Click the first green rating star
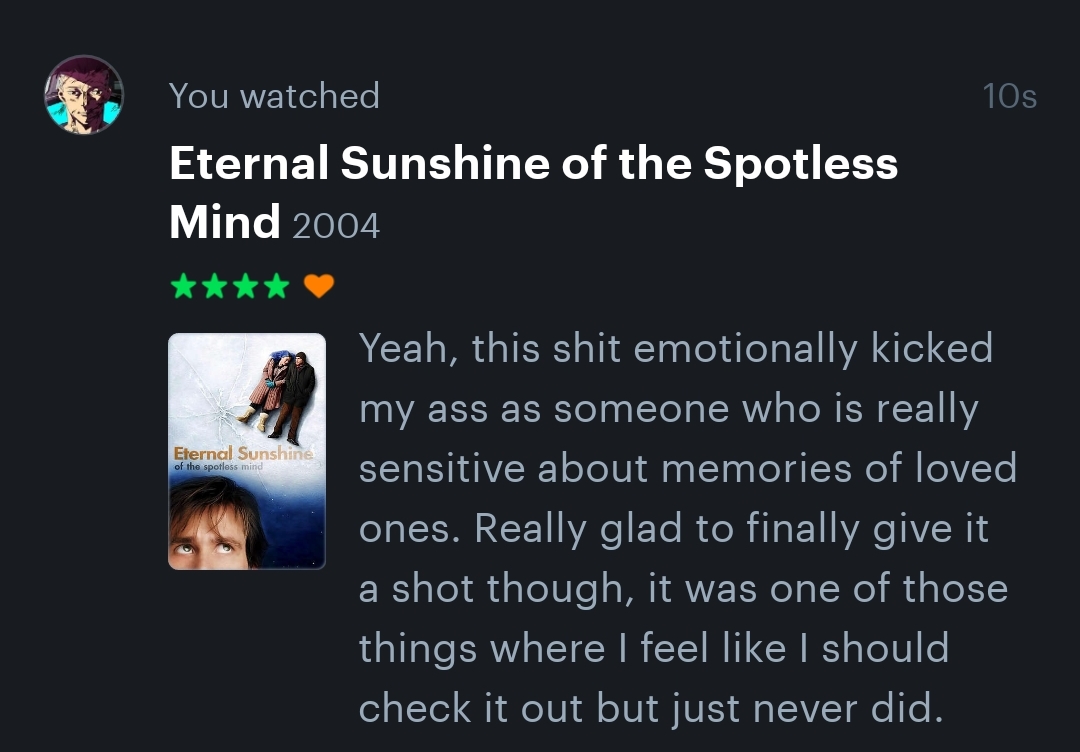 click(x=183, y=287)
